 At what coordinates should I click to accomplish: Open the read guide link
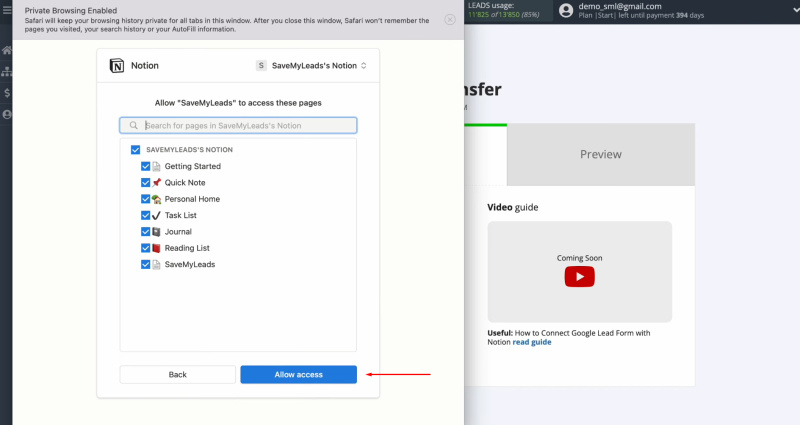point(532,342)
